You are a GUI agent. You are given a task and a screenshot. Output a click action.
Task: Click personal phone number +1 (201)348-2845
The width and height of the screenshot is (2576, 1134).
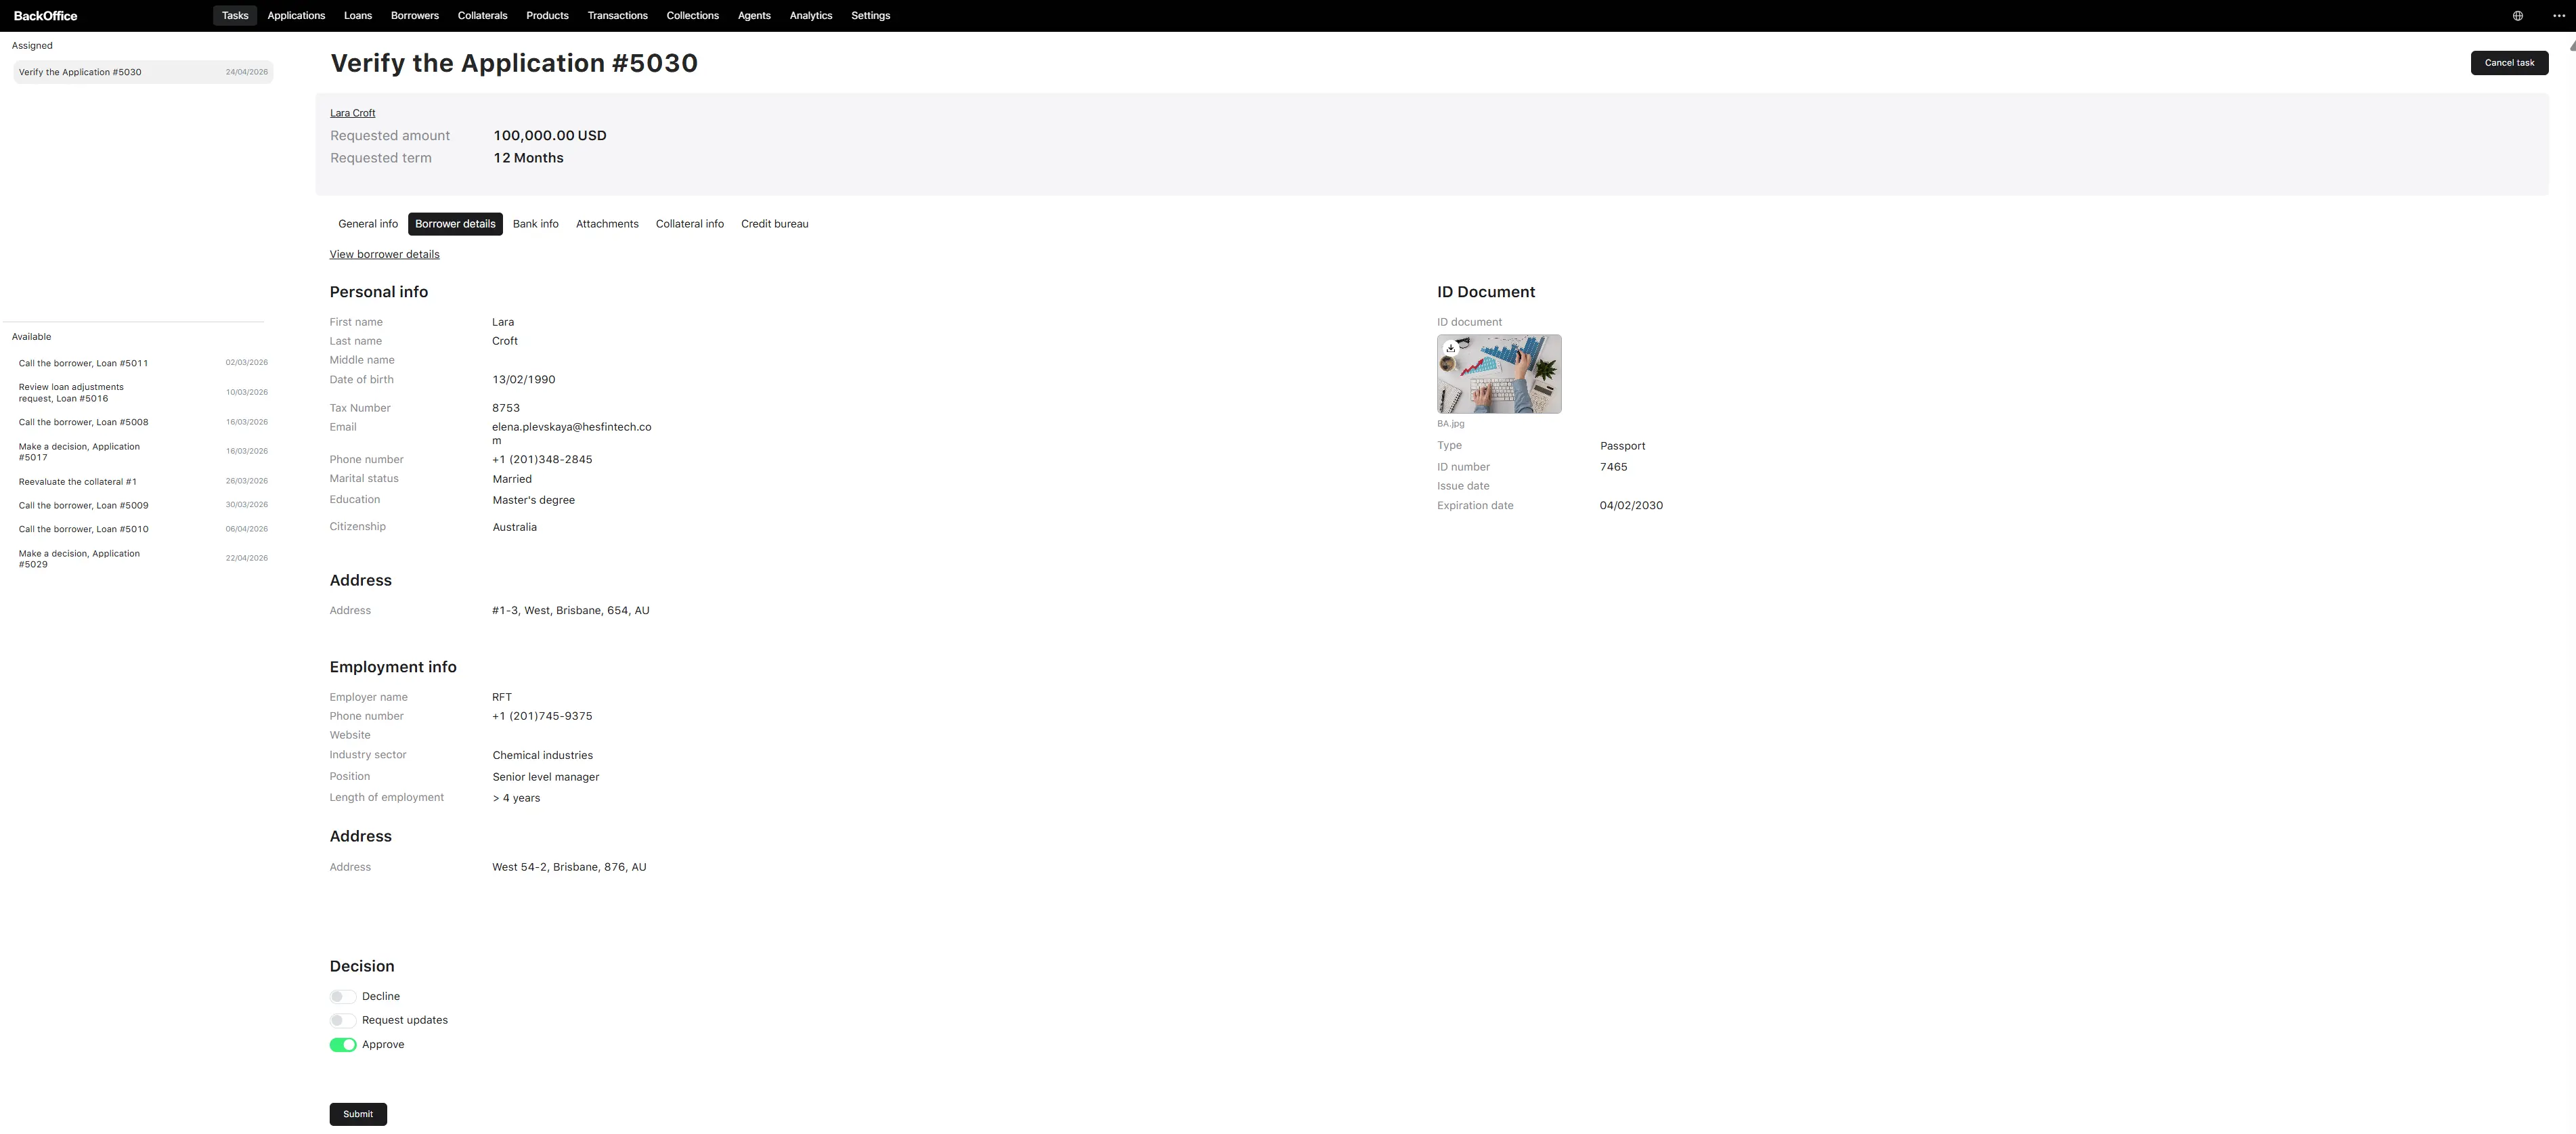(542, 460)
